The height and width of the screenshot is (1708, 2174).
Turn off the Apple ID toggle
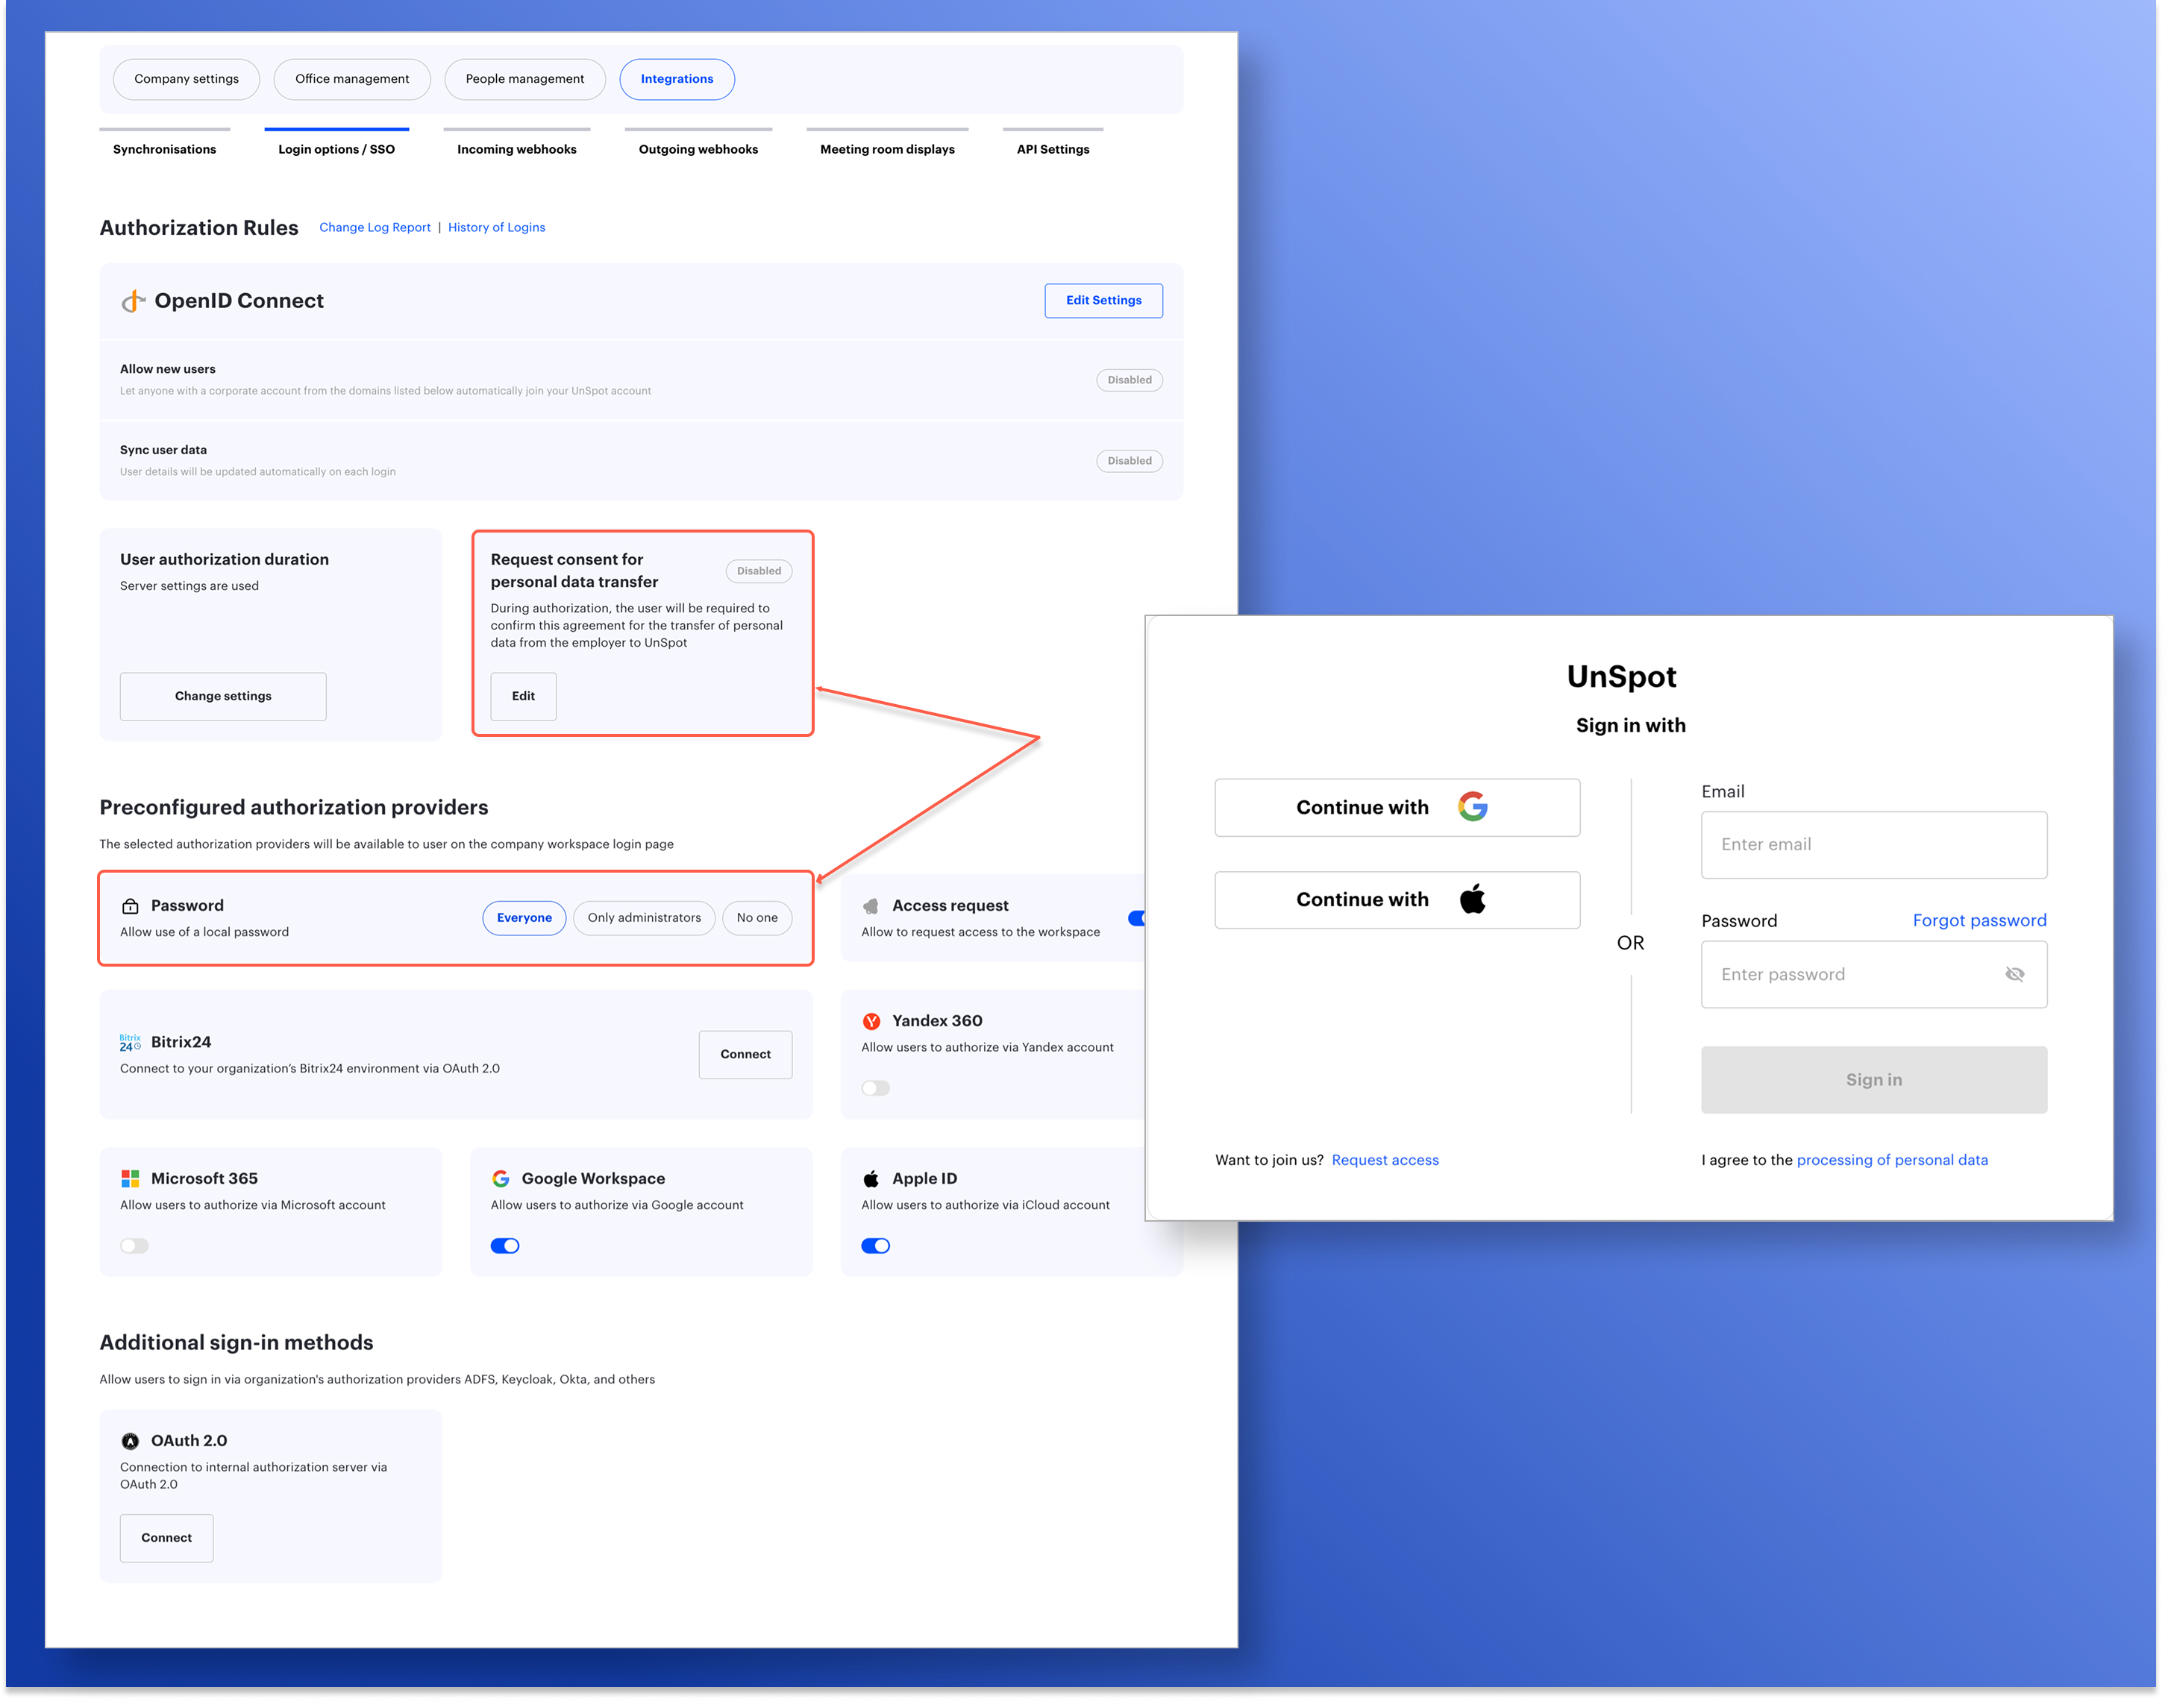point(875,1246)
